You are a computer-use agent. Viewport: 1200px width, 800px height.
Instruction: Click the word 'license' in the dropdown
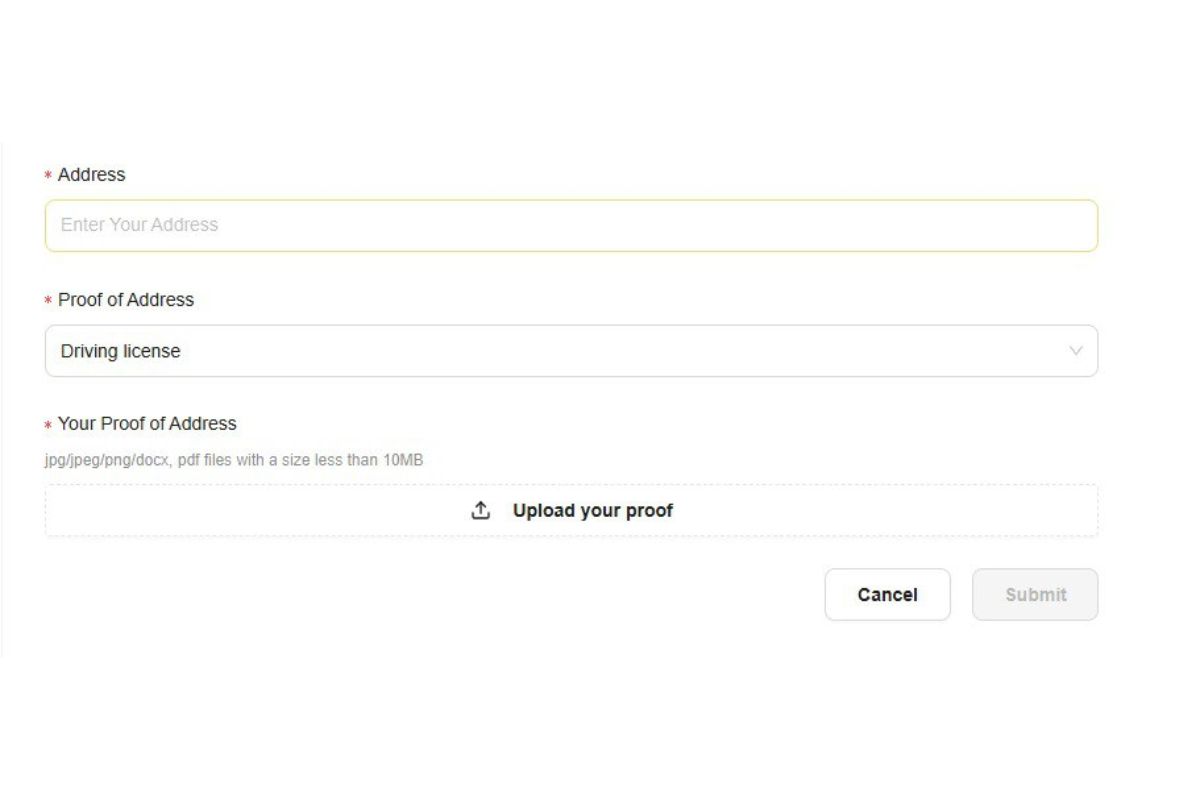[x=152, y=351]
